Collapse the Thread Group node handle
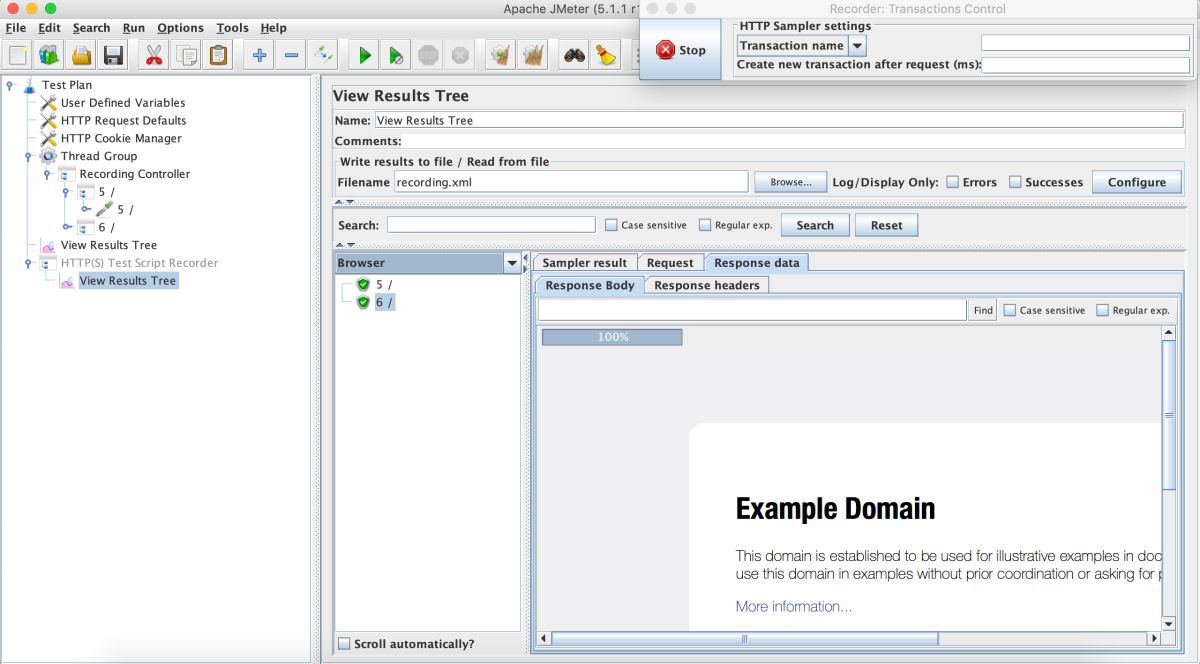This screenshot has width=1200, height=664. pos(29,156)
